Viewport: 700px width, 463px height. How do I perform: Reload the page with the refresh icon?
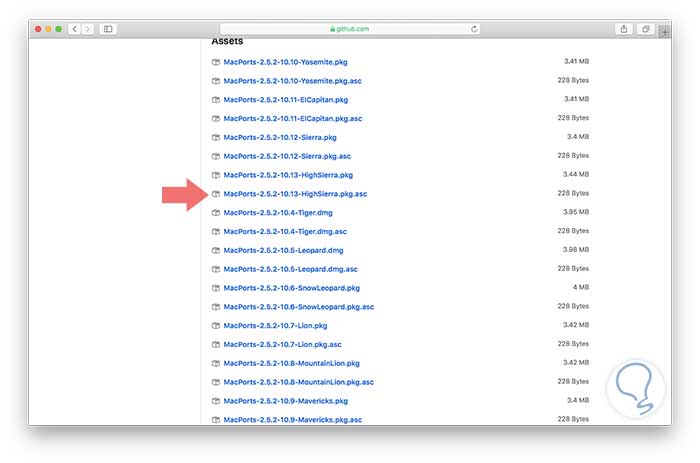(x=474, y=29)
